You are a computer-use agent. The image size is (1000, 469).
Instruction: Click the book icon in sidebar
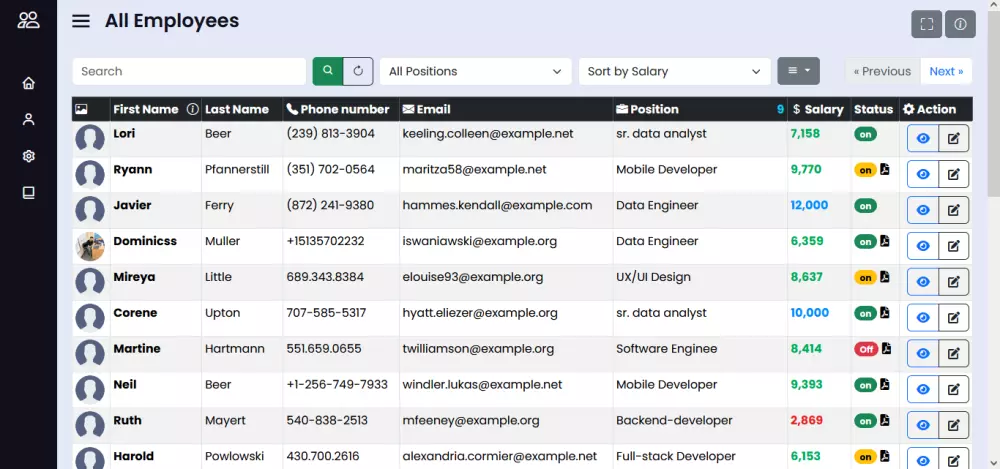(x=28, y=192)
